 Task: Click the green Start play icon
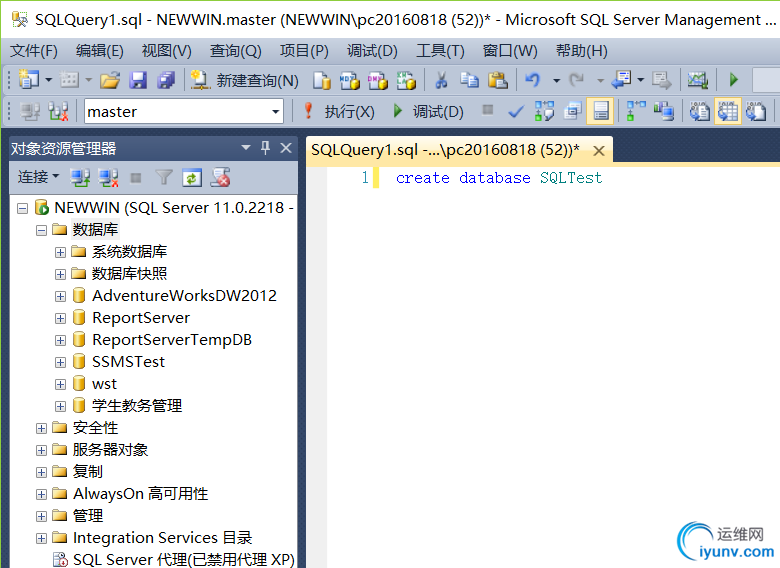[x=733, y=80]
